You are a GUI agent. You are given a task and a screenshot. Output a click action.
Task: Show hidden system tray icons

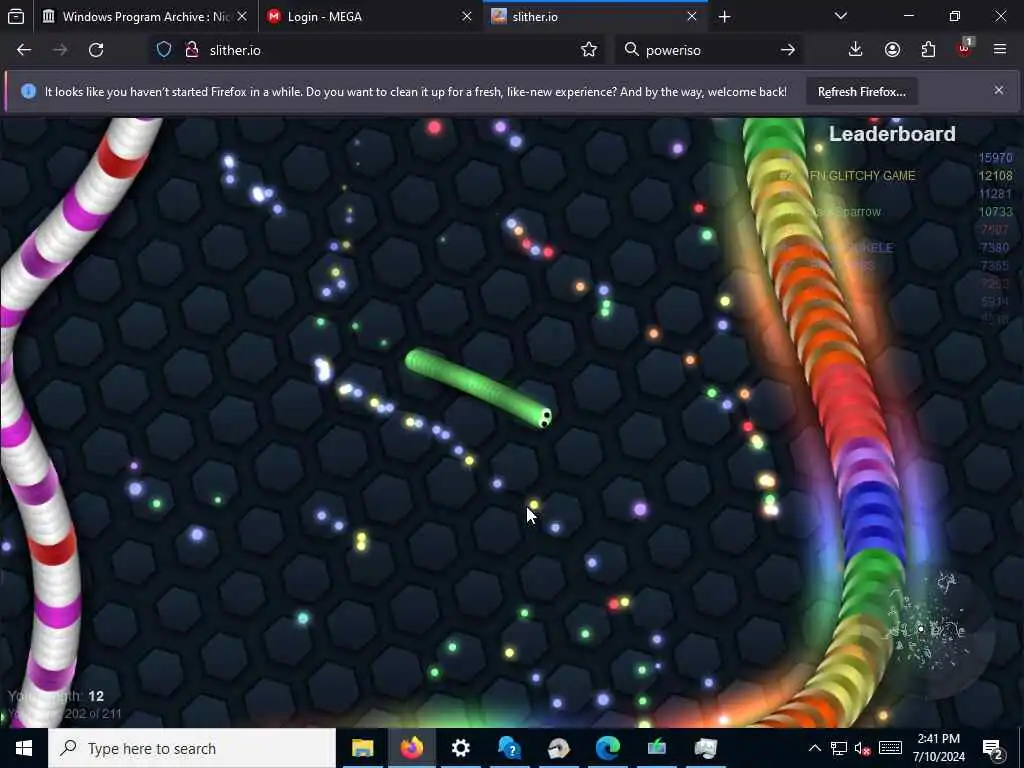pos(815,748)
